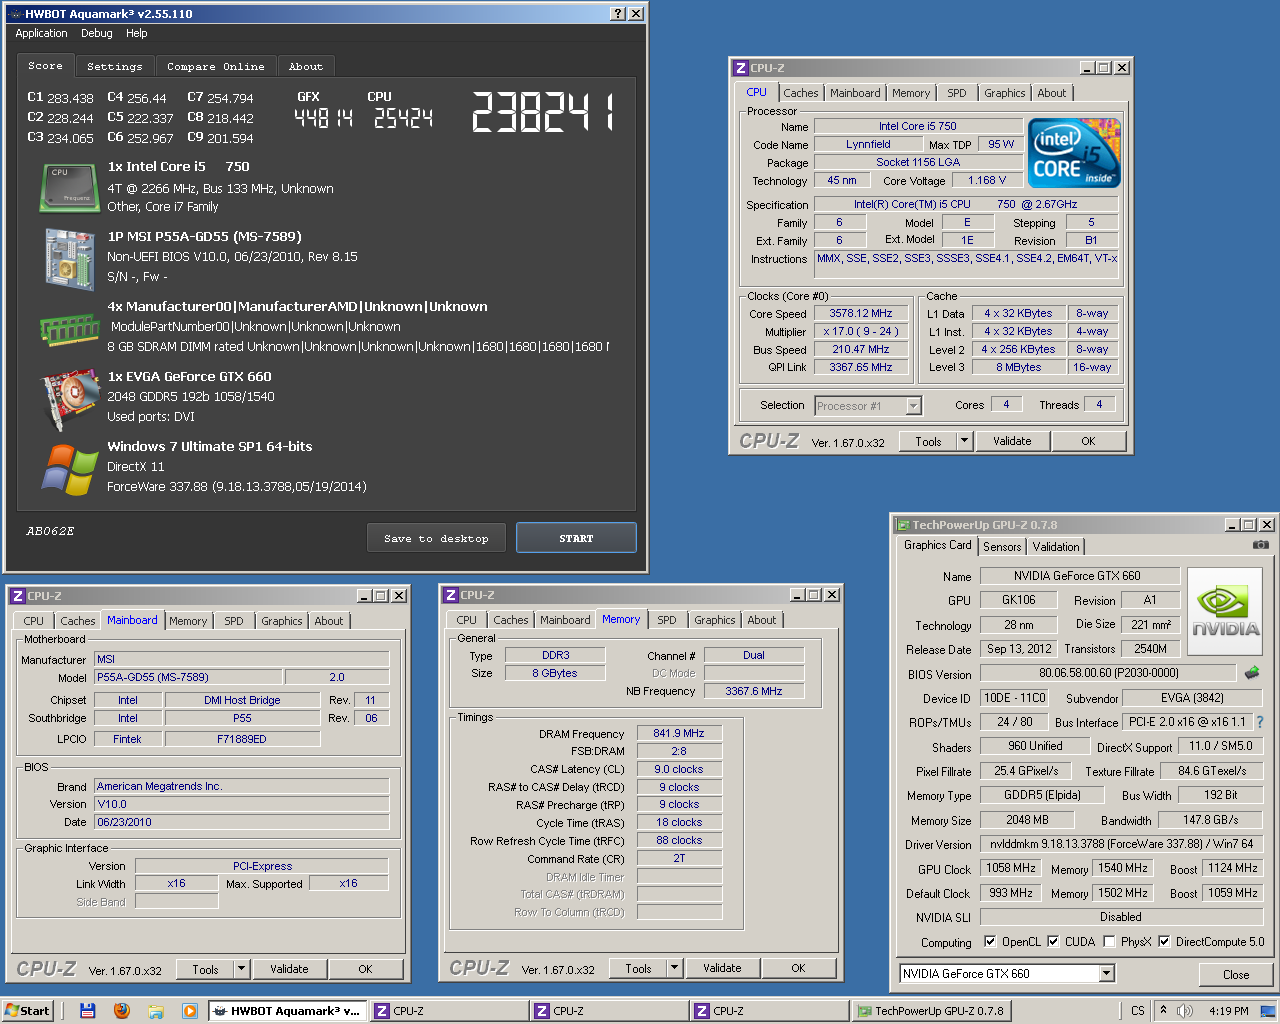Switch to the Settings tab in HWBOT Aquamark

115,67
